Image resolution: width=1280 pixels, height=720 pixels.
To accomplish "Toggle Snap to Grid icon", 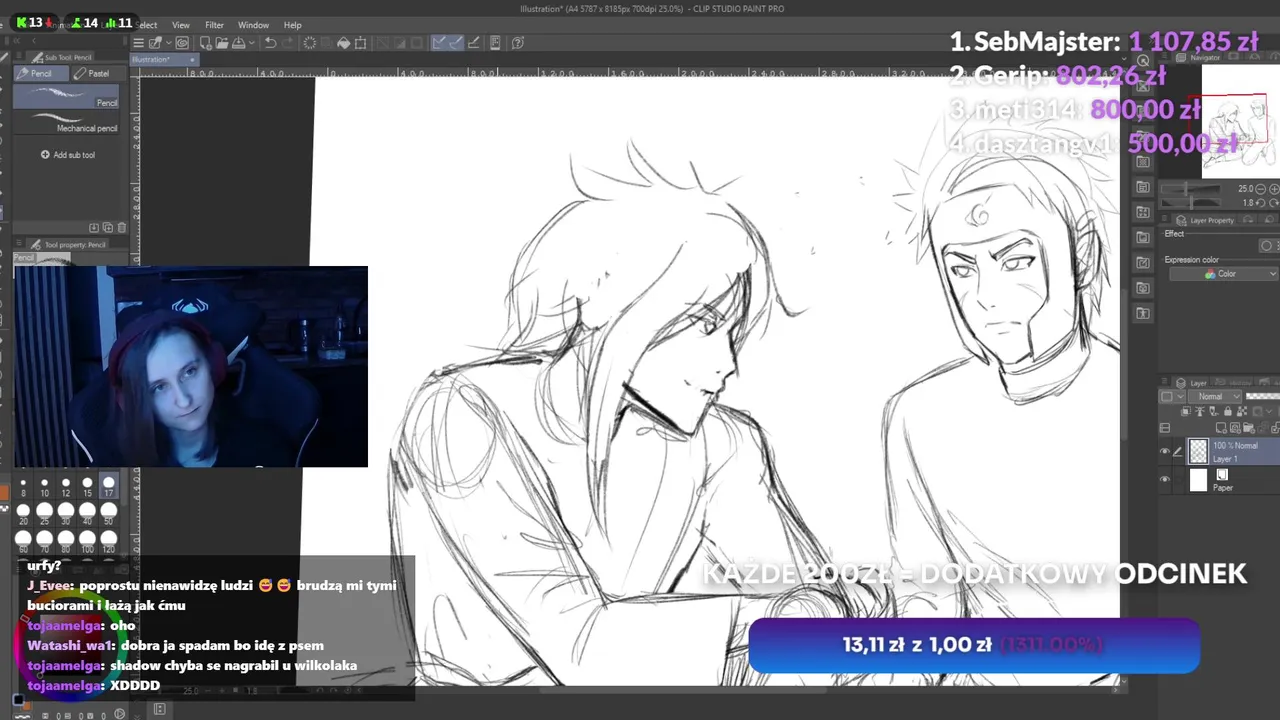I will [x=473, y=43].
